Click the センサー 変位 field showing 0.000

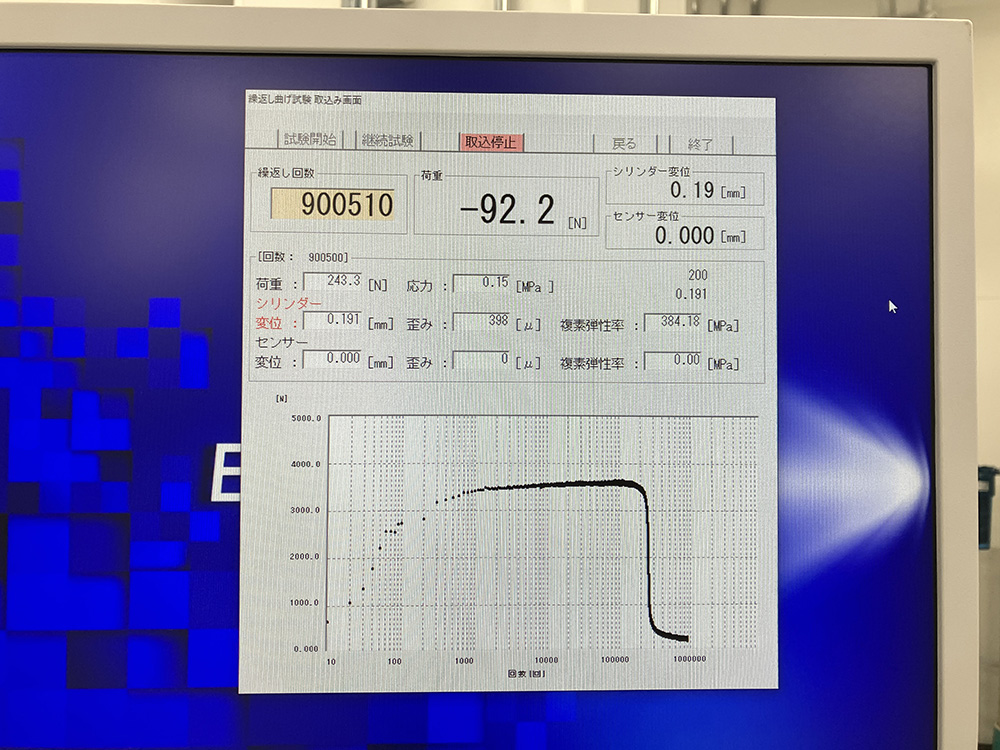[x=333, y=360]
